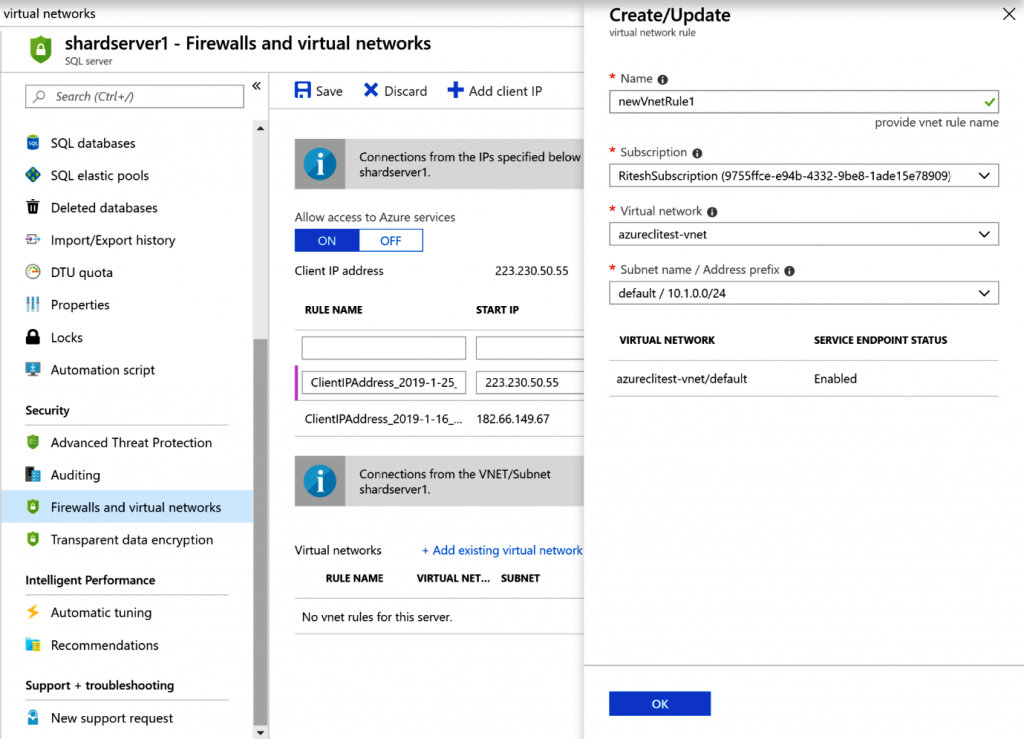The width and height of the screenshot is (1024, 739).
Task: Open Firewalls and virtual networks menu item
Action: pos(136,508)
